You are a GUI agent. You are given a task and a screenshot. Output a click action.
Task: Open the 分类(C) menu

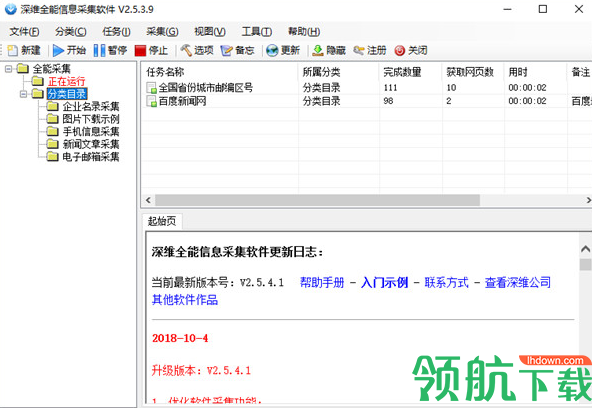pyautogui.click(x=71, y=32)
